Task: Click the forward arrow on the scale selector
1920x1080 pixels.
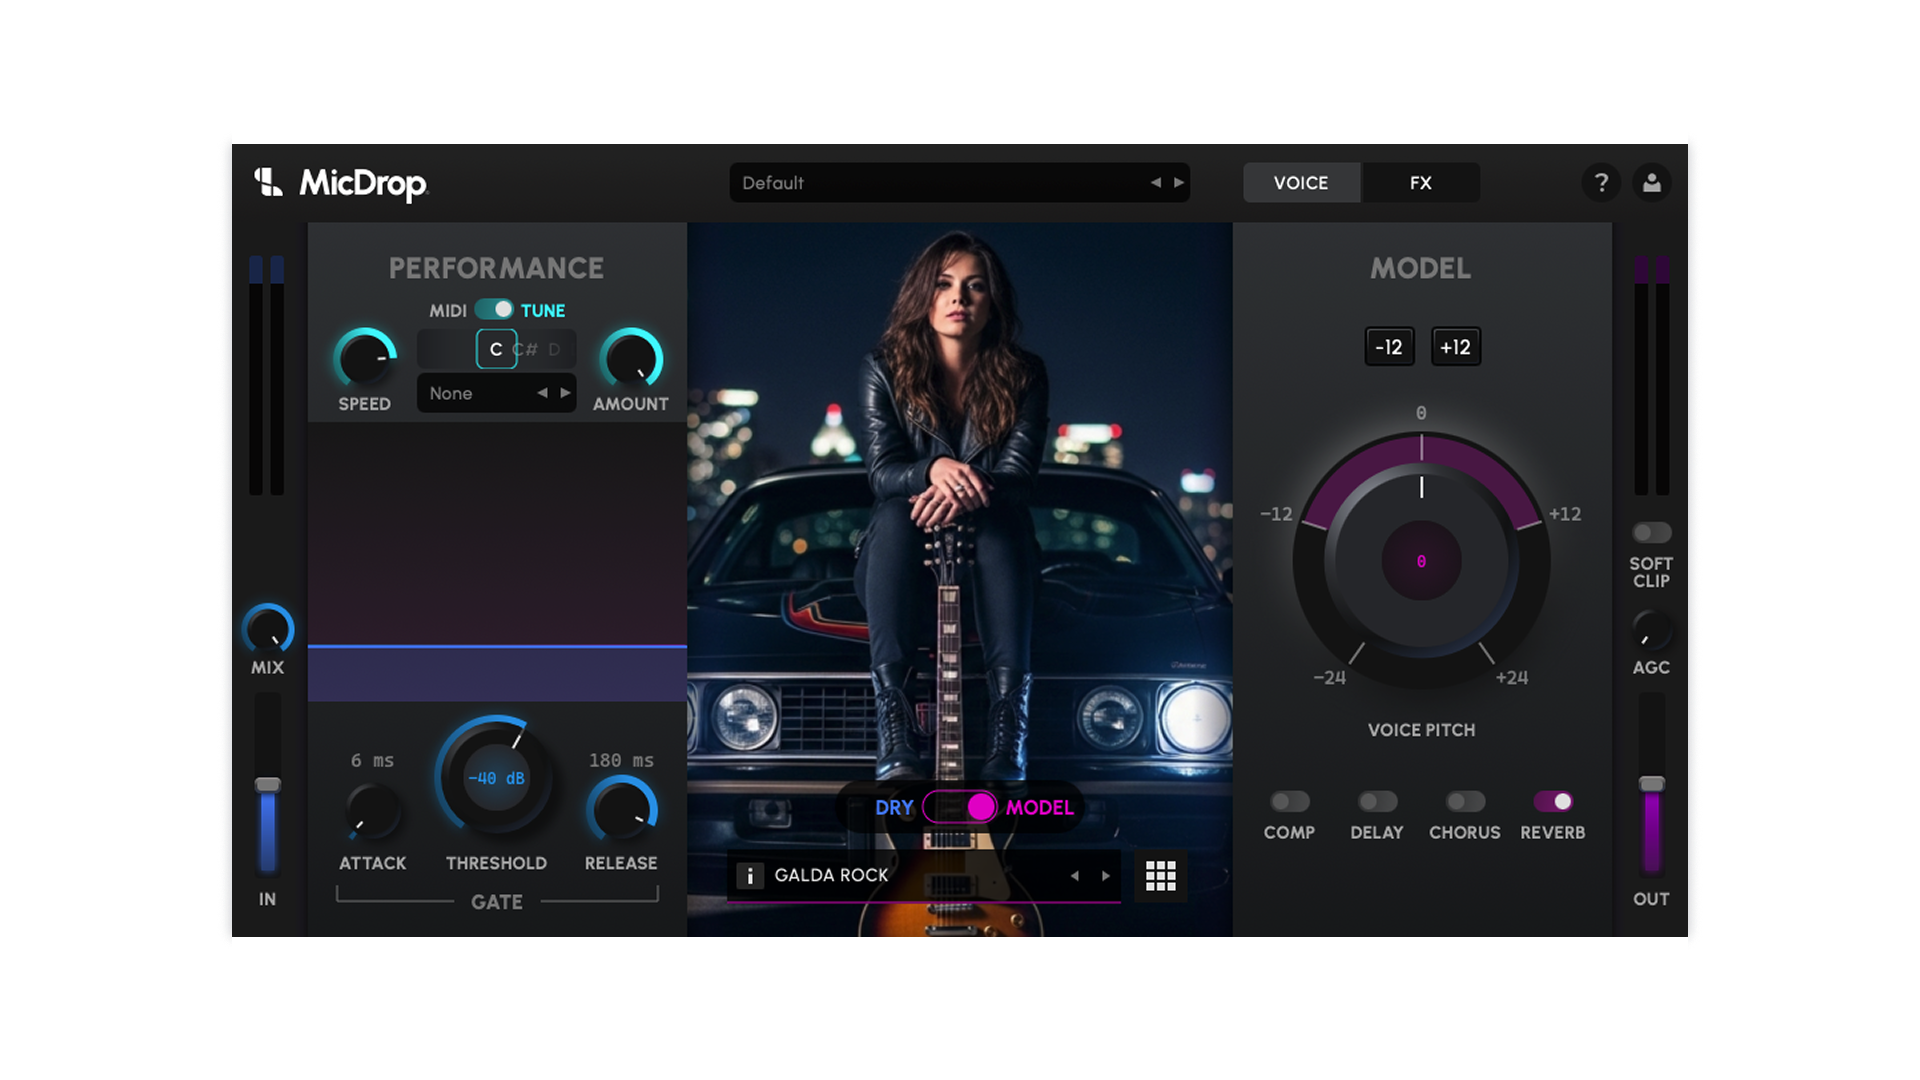Action: pyautogui.click(x=564, y=393)
